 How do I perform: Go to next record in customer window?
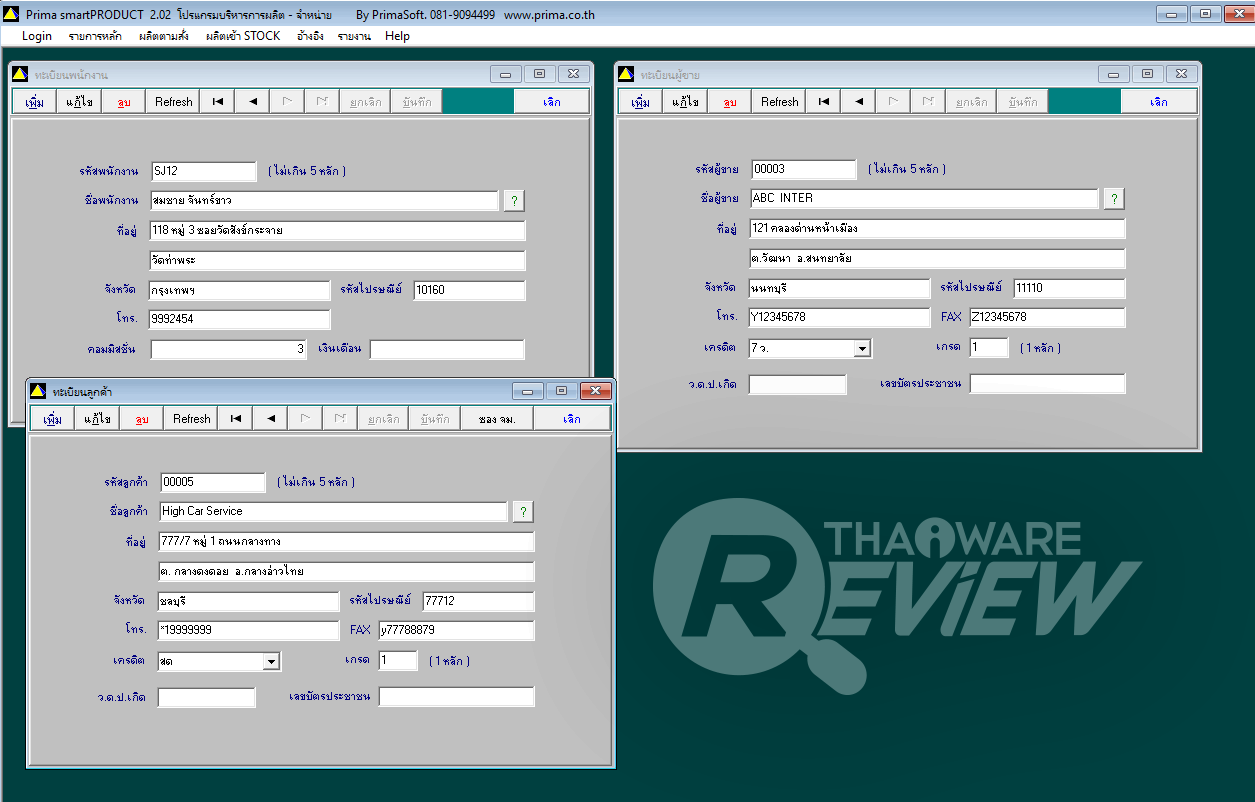(305, 419)
